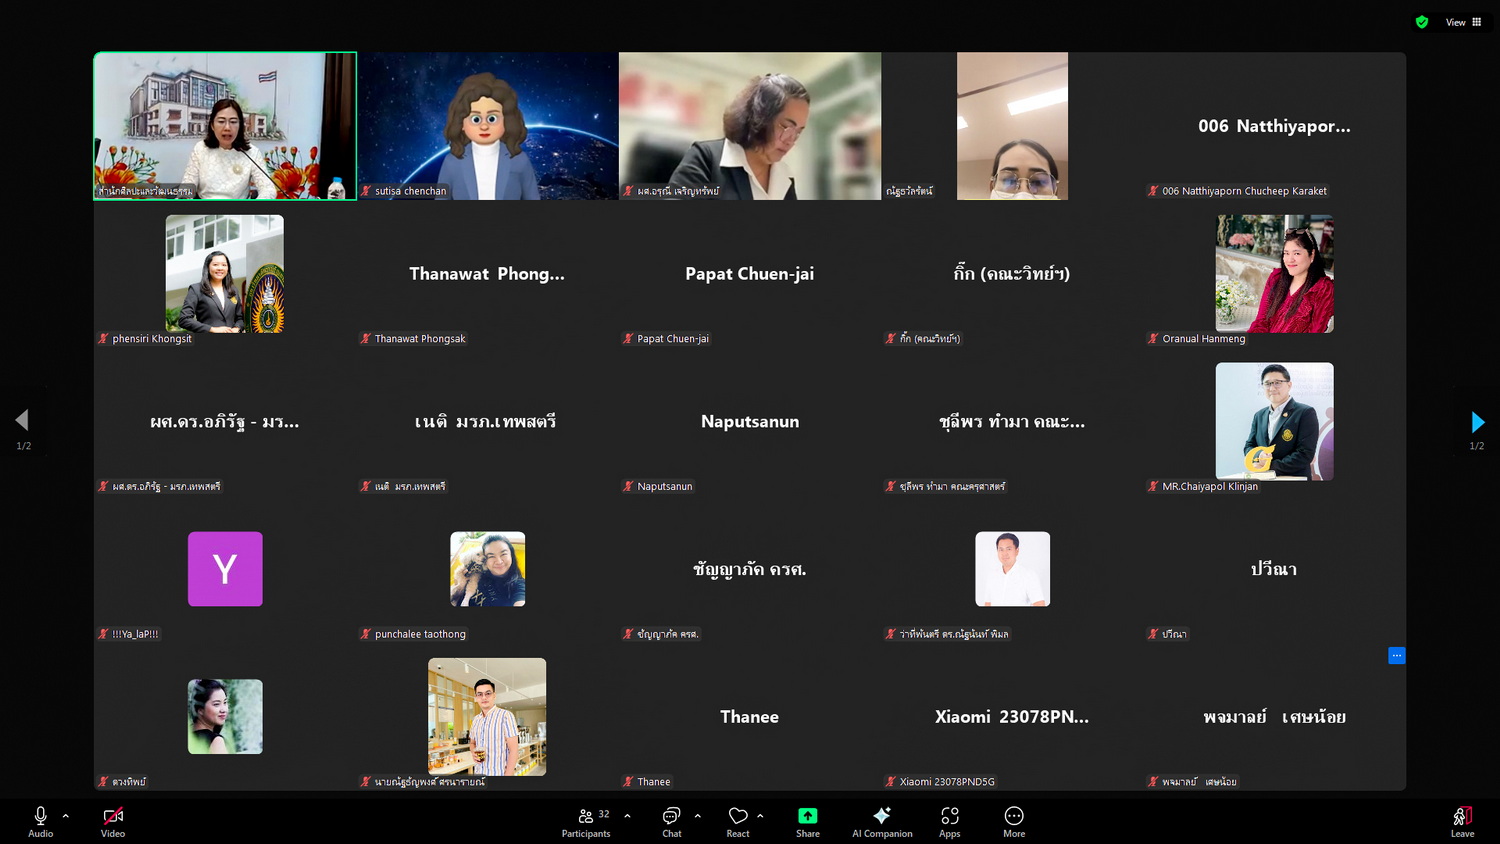Unmute the microphone with Audio button
This screenshot has width=1500, height=844.
pos(40,821)
